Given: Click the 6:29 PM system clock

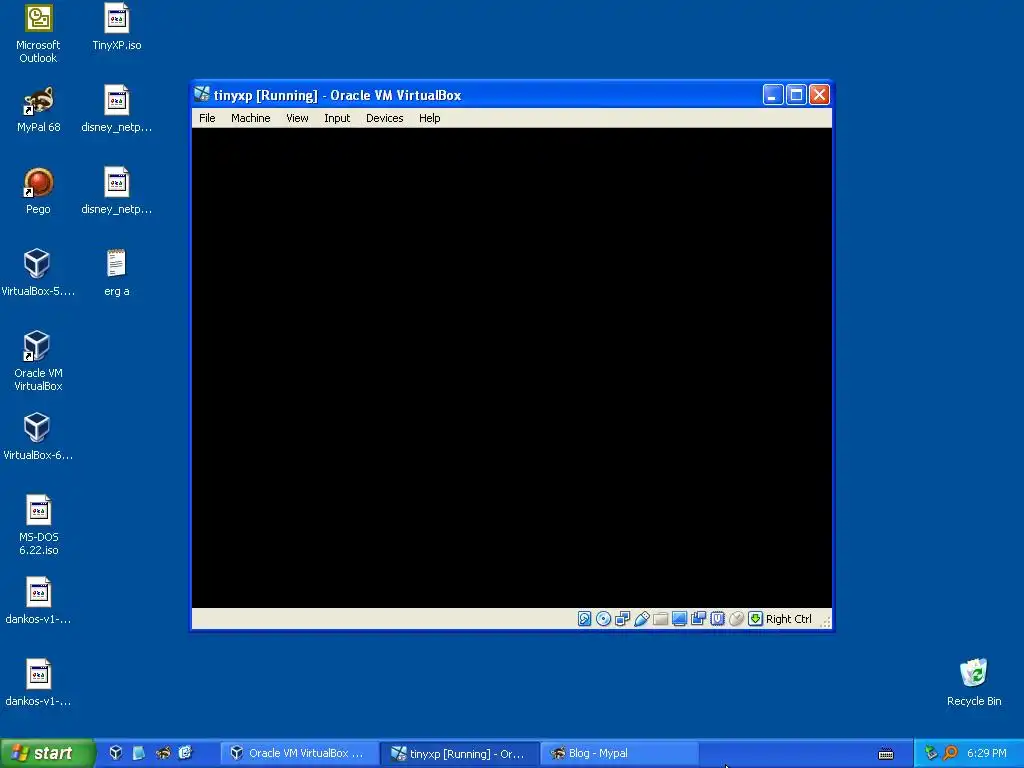Looking at the screenshot, I should point(987,754).
